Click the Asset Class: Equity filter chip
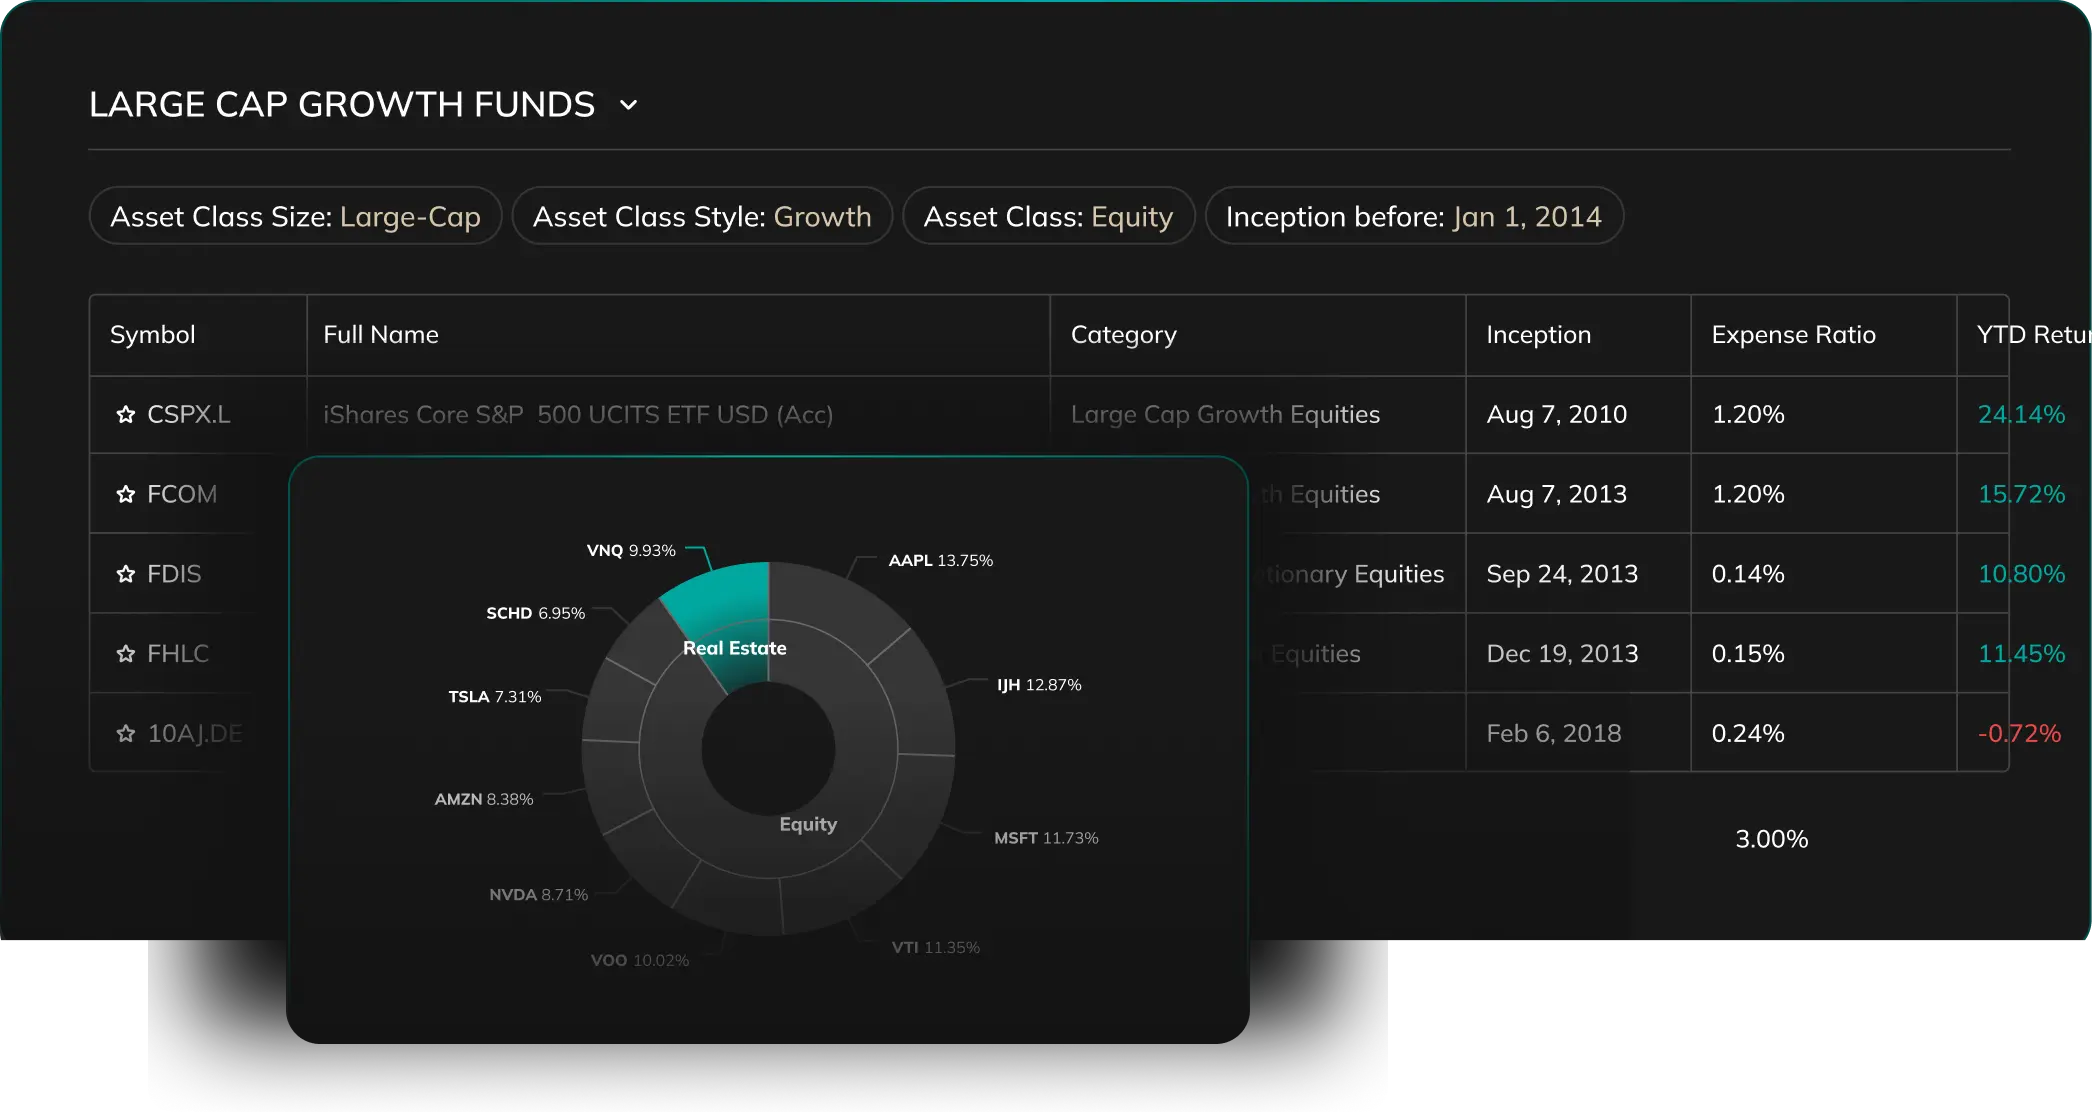The width and height of the screenshot is (2100, 1112). 1048,216
